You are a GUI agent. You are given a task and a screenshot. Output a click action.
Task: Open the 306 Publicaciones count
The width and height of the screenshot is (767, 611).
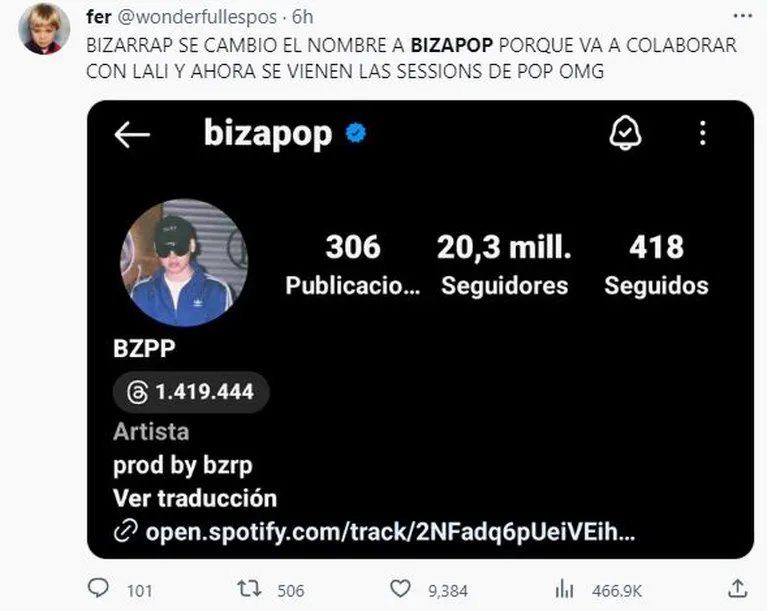(353, 265)
